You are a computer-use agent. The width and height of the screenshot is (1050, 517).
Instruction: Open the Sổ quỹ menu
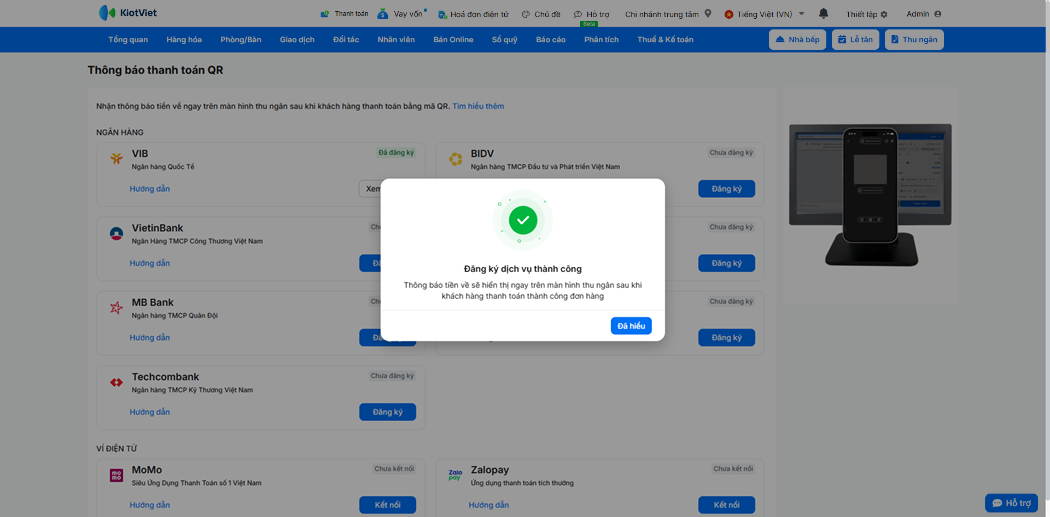pyautogui.click(x=505, y=40)
